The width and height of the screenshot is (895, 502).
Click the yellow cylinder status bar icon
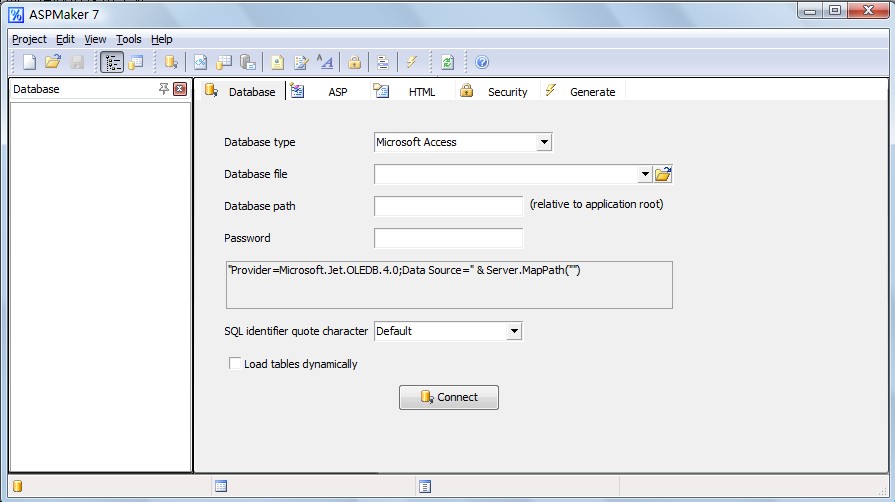[18, 486]
